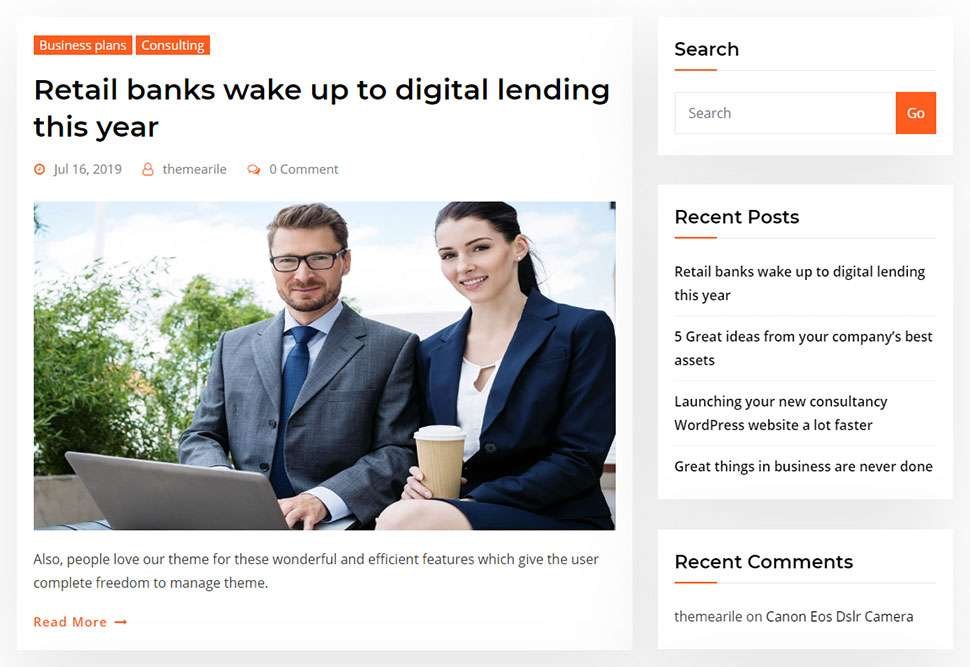Open the 0 Comment link
Viewport: 970px width, 667px height.
(303, 169)
